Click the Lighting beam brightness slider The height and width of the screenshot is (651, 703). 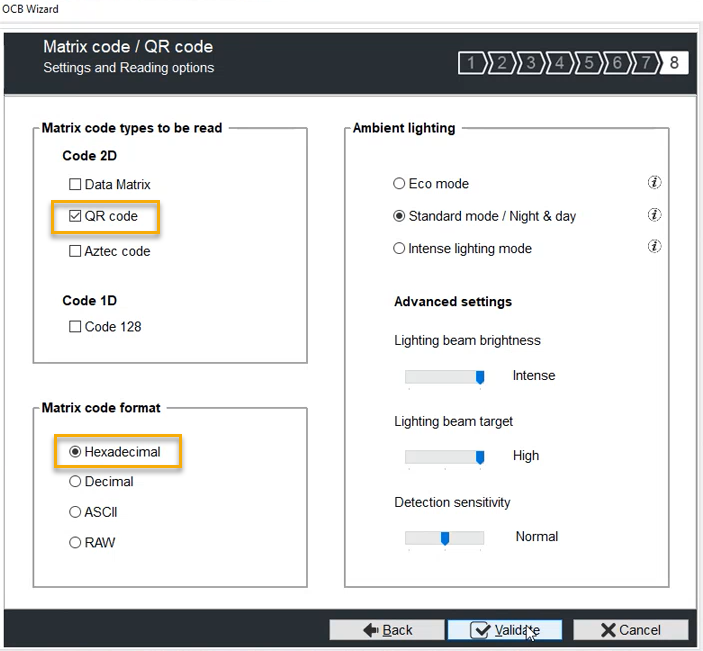[445, 376]
